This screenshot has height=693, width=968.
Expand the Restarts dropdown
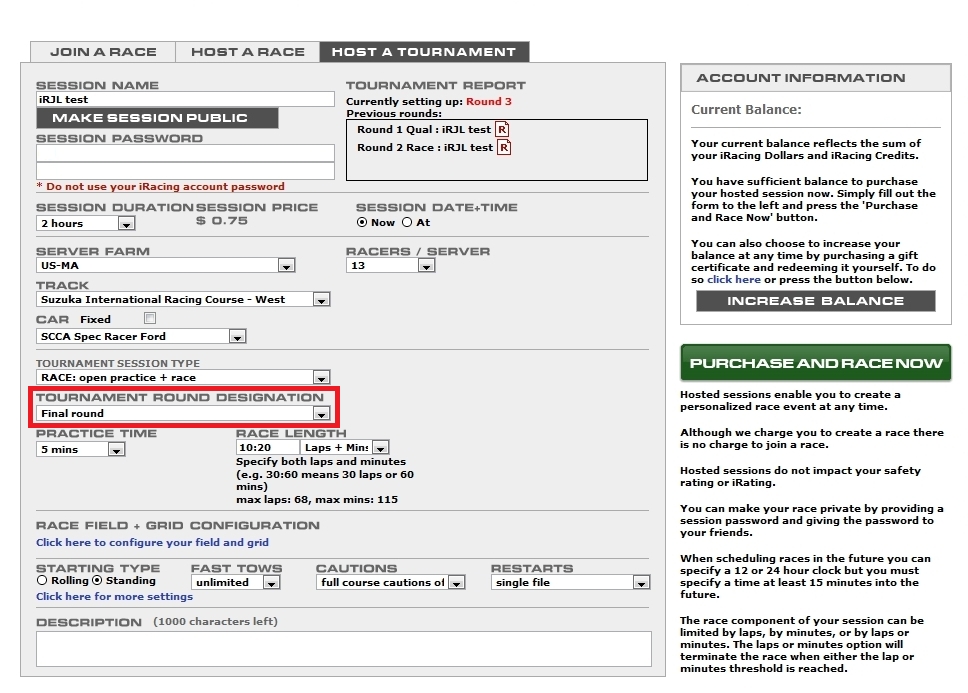570,582
